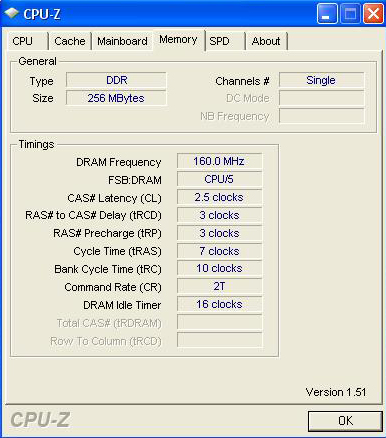Screen dimensions: 386x438
Task: Click the Memory tab label
Action: [178, 40]
